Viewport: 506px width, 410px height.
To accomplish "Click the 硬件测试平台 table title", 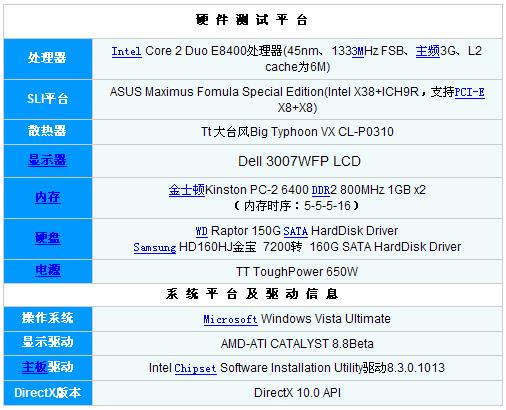I will pos(252,20).
